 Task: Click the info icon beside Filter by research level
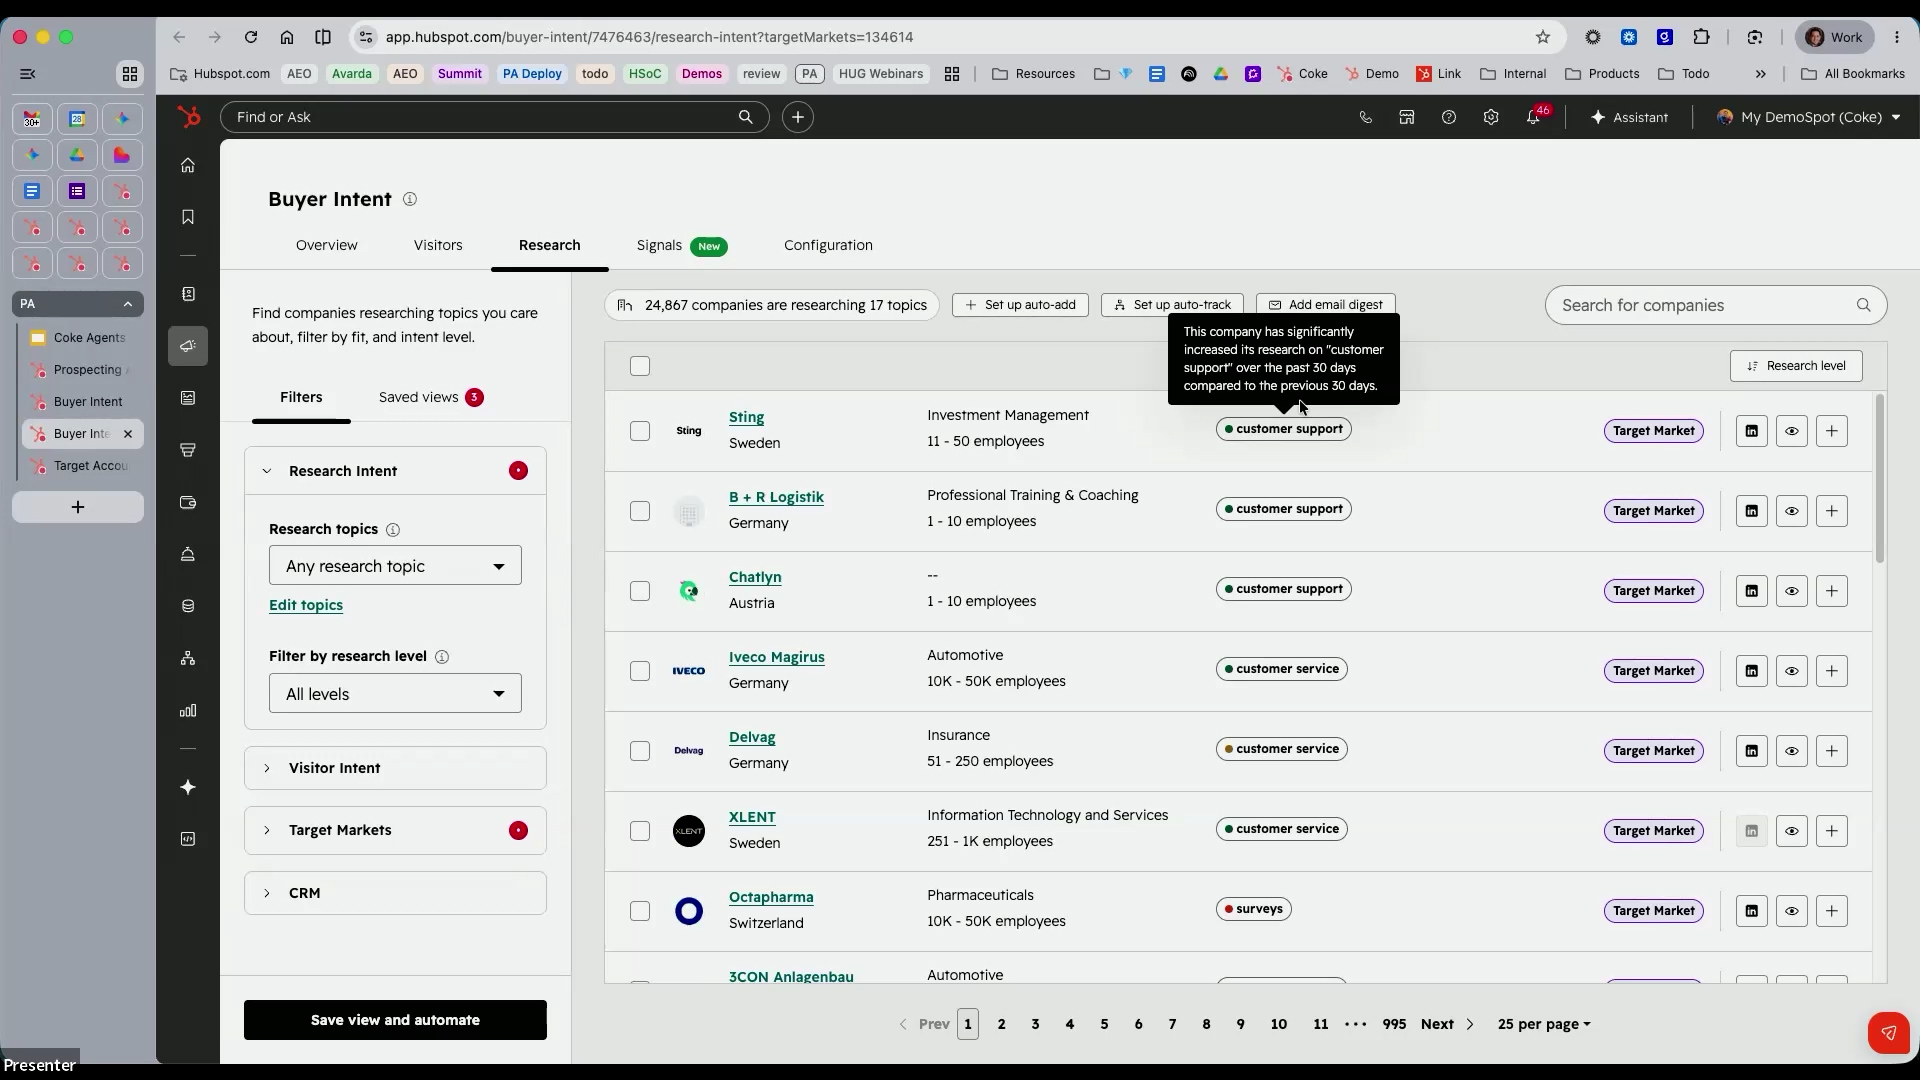click(x=442, y=657)
